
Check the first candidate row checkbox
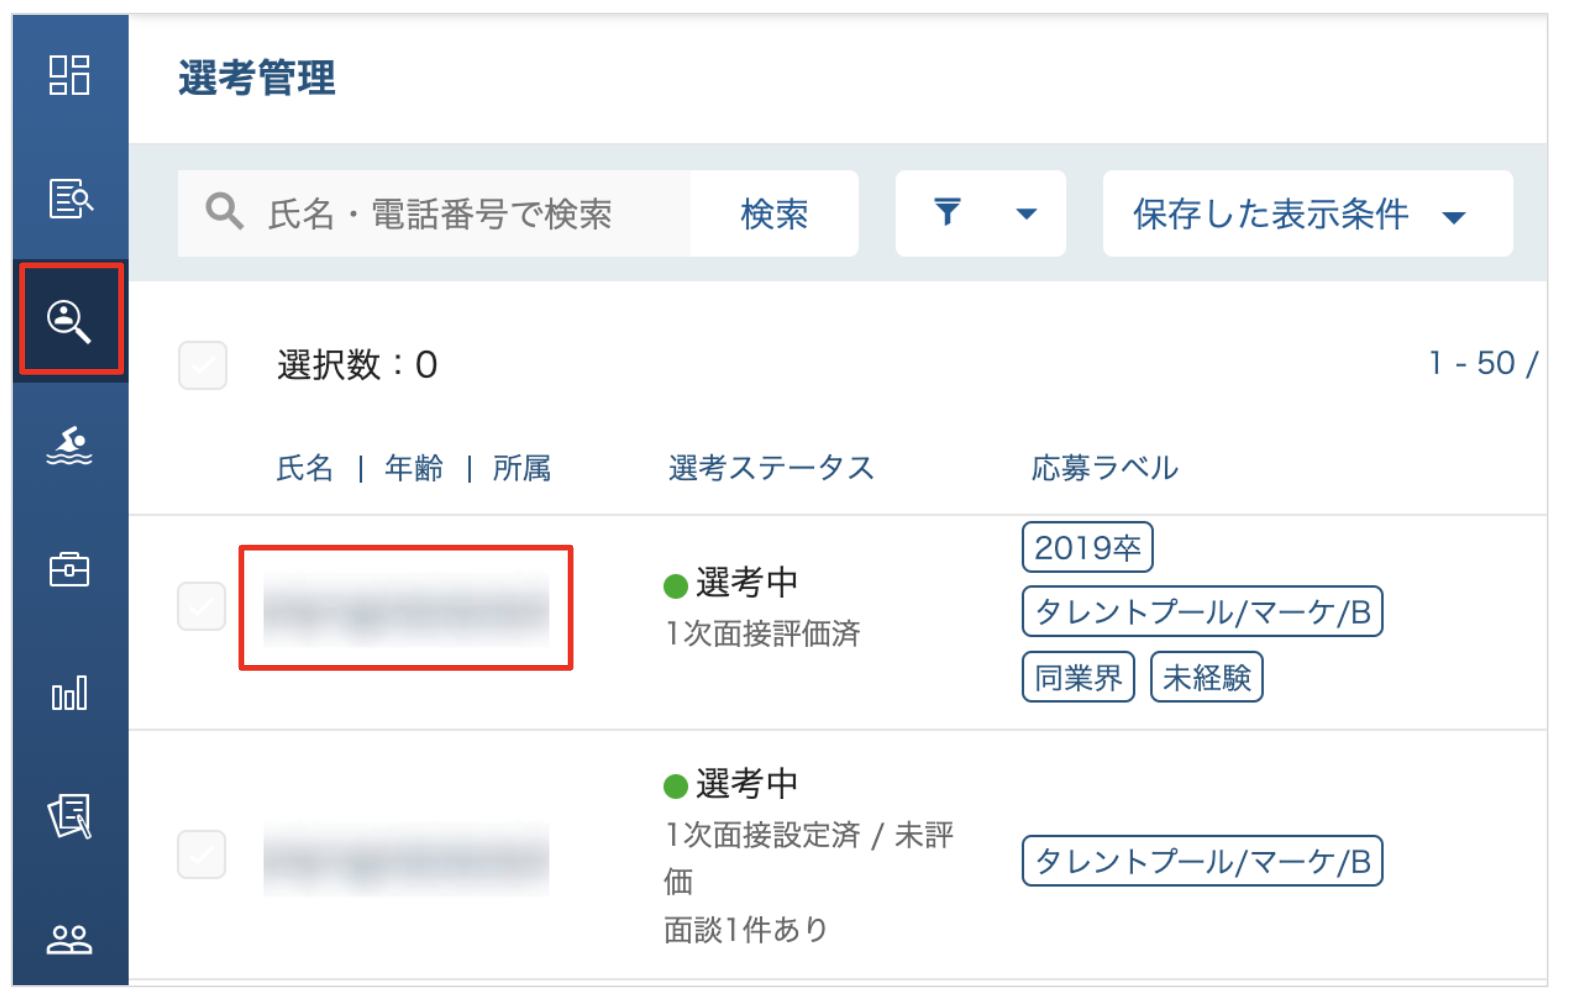coord(201,606)
